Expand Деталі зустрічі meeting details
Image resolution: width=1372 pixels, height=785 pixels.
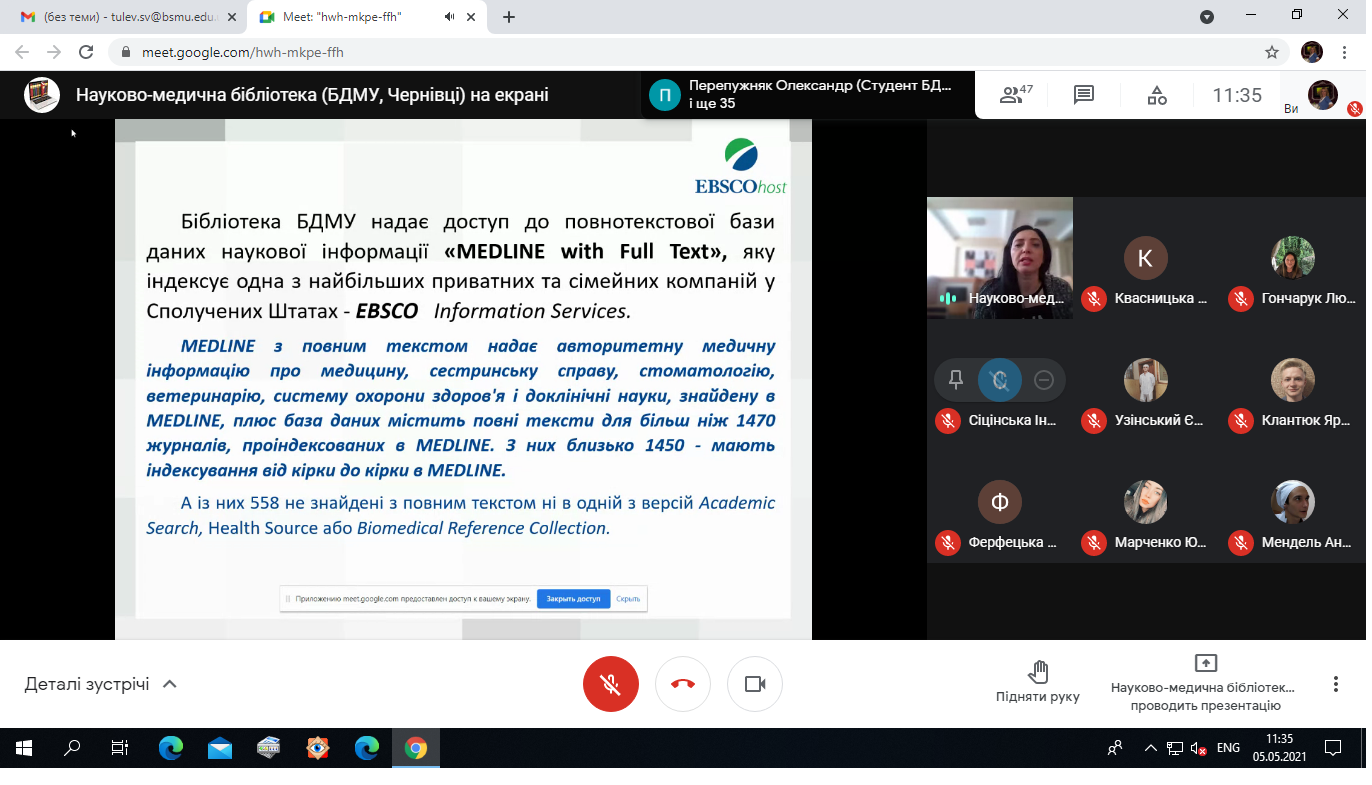click(x=101, y=685)
